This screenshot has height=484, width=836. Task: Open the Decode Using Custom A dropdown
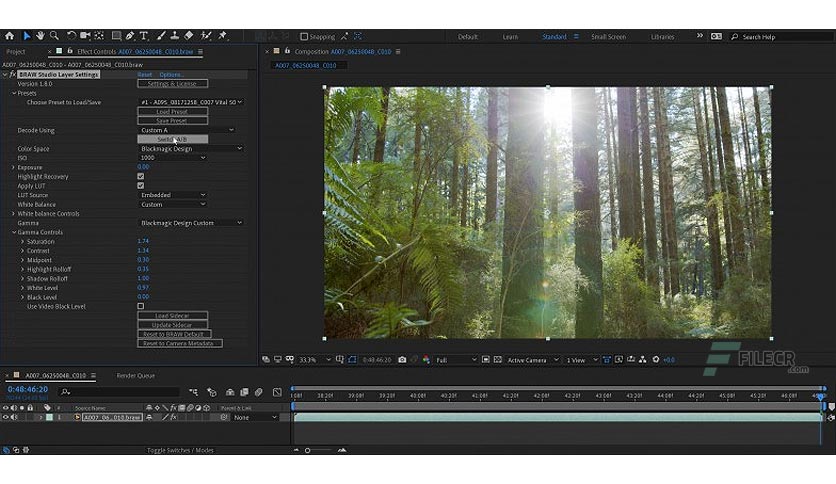(x=187, y=130)
